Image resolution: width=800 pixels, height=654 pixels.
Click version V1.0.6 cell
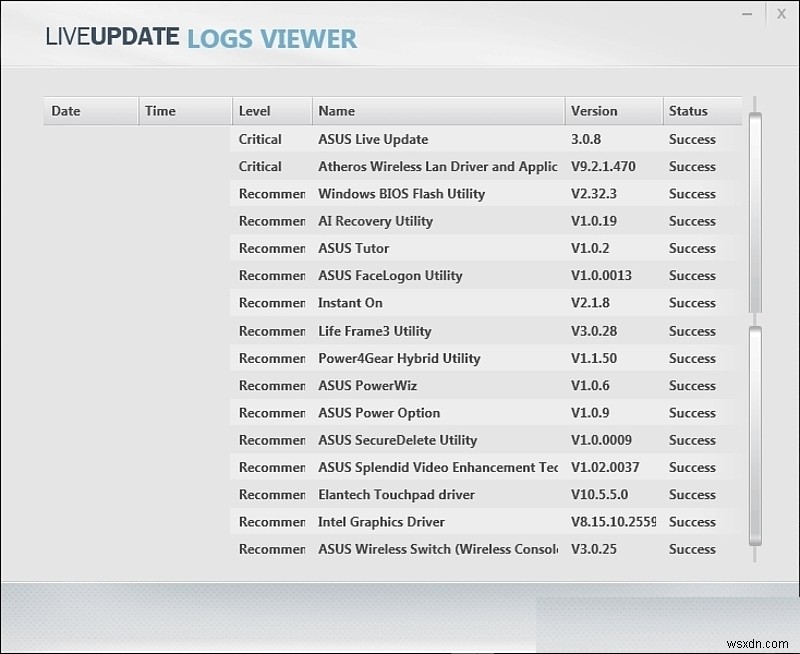tap(590, 386)
